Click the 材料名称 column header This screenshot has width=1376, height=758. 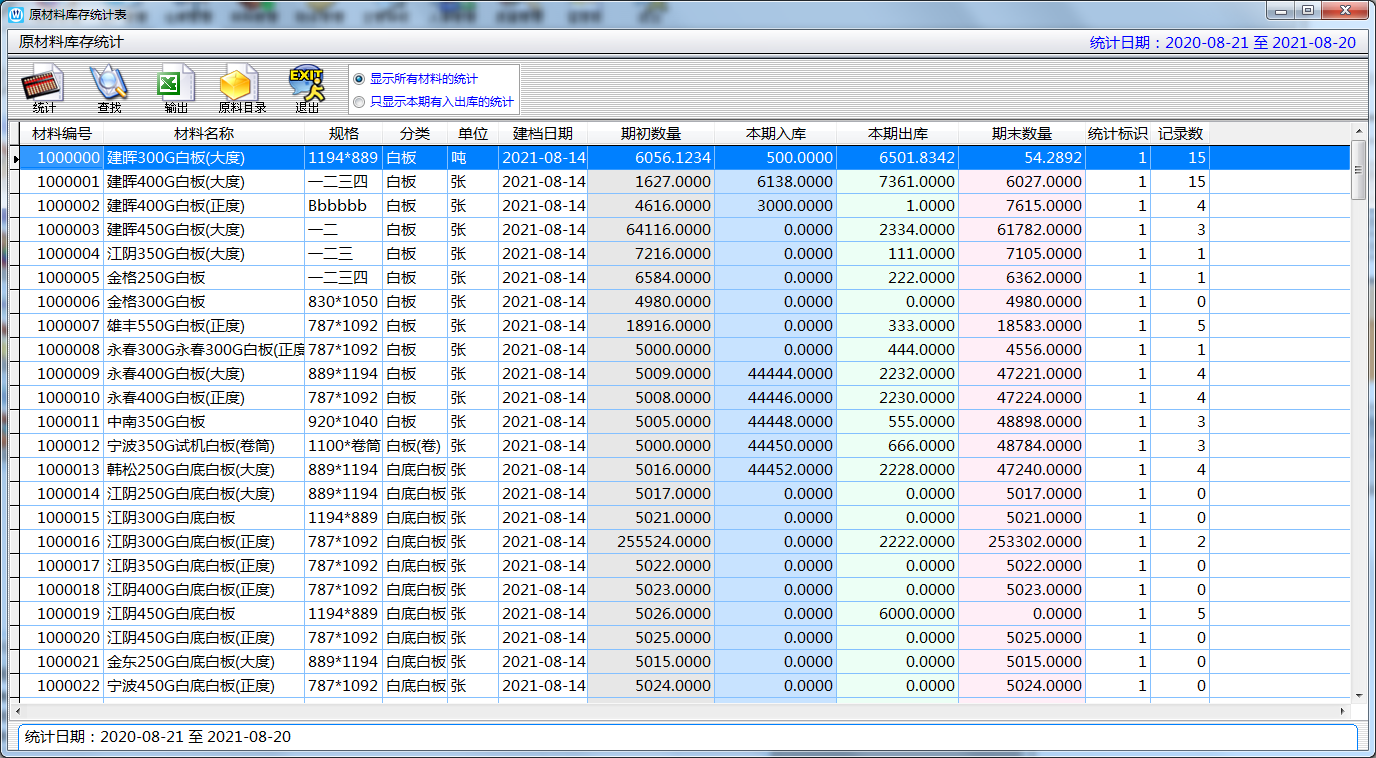pyautogui.click(x=204, y=134)
